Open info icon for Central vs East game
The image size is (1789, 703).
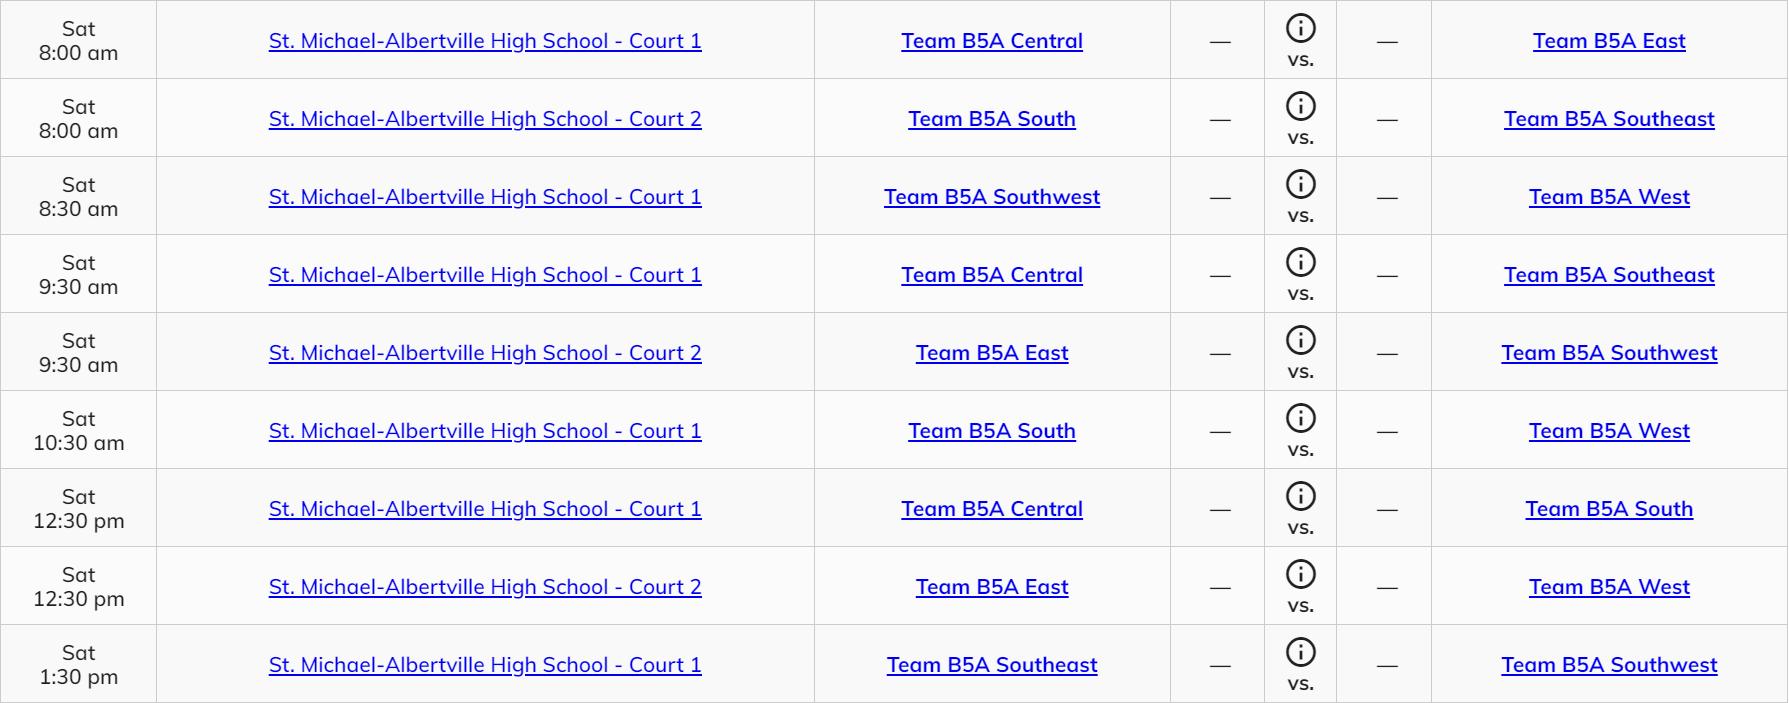point(1300,28)
